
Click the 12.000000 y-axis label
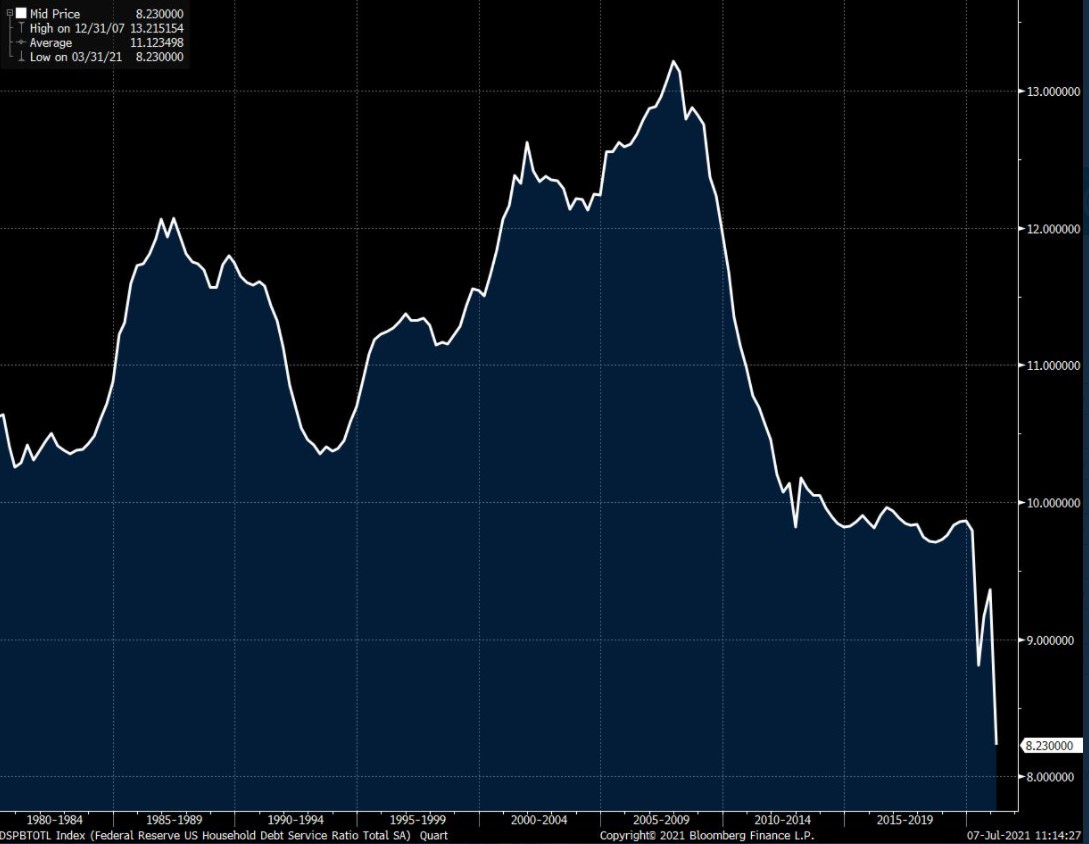click(x=1054, y=229)
